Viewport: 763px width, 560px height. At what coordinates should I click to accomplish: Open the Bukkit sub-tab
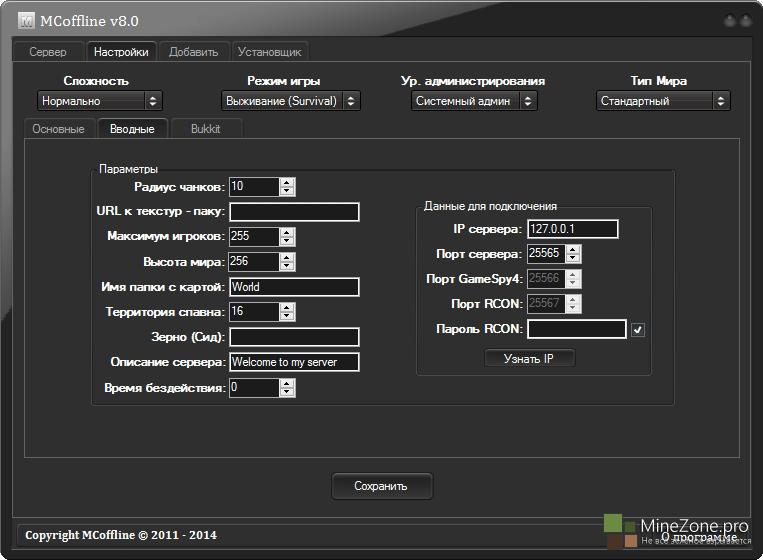pyautogui.click(x=205, y=129)
